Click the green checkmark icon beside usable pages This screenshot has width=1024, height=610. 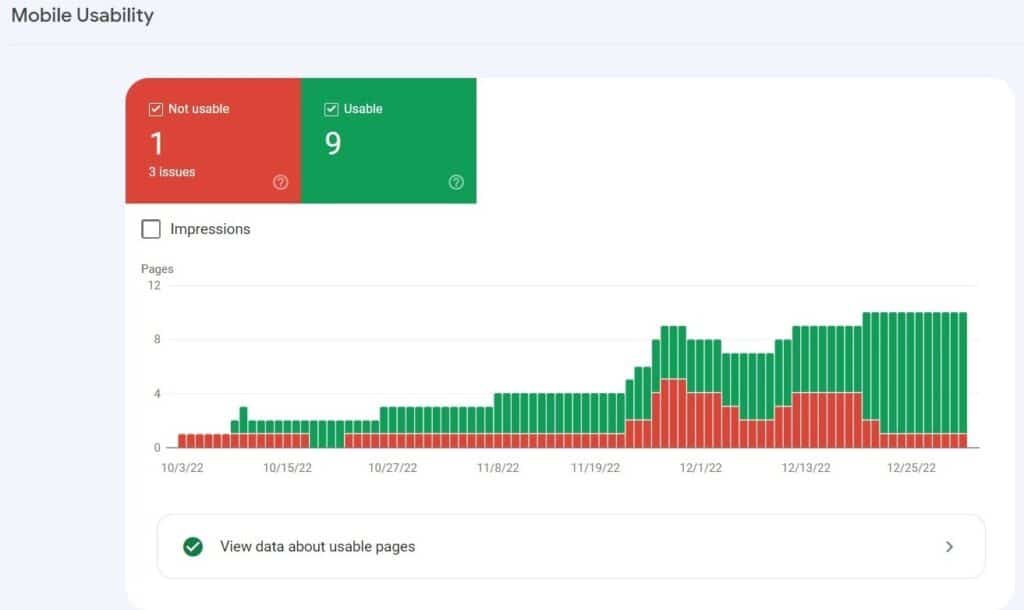[x=193, y=546]
